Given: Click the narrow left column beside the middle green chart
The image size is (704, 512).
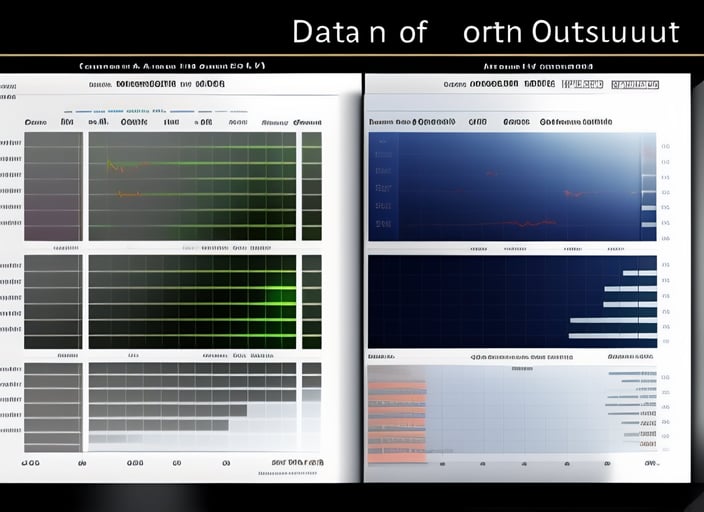Looking at the screenshot, I should click(x=53, y=301).
